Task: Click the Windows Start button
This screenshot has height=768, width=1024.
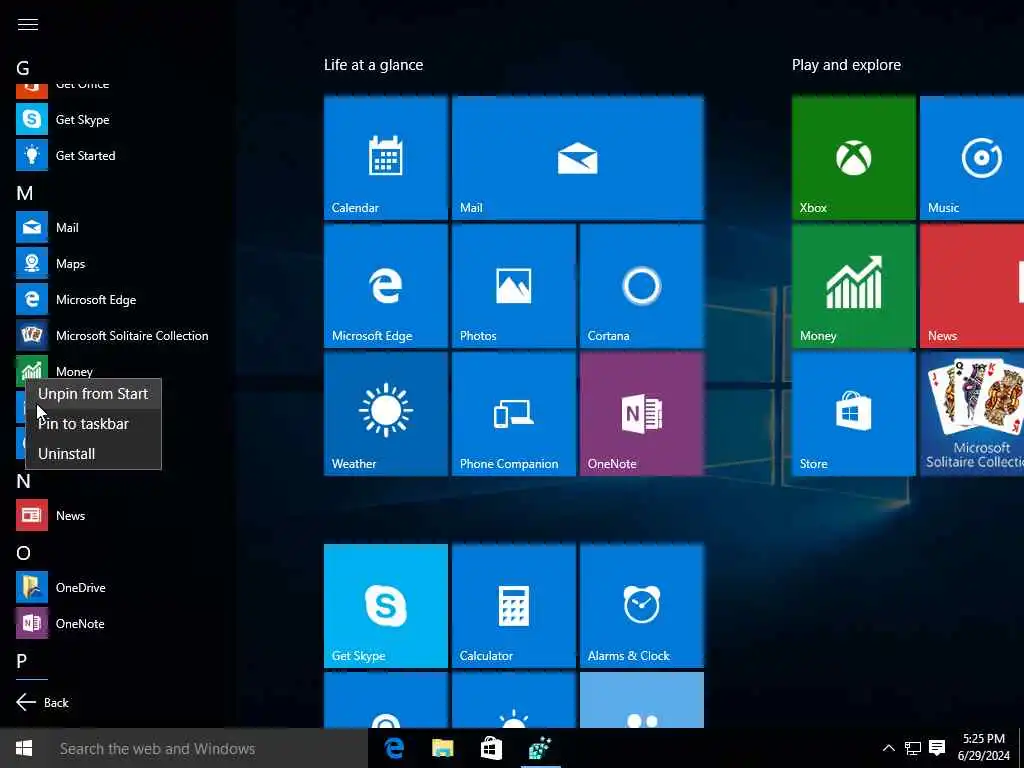Action: pyautogui.click(x=24, y=748)
